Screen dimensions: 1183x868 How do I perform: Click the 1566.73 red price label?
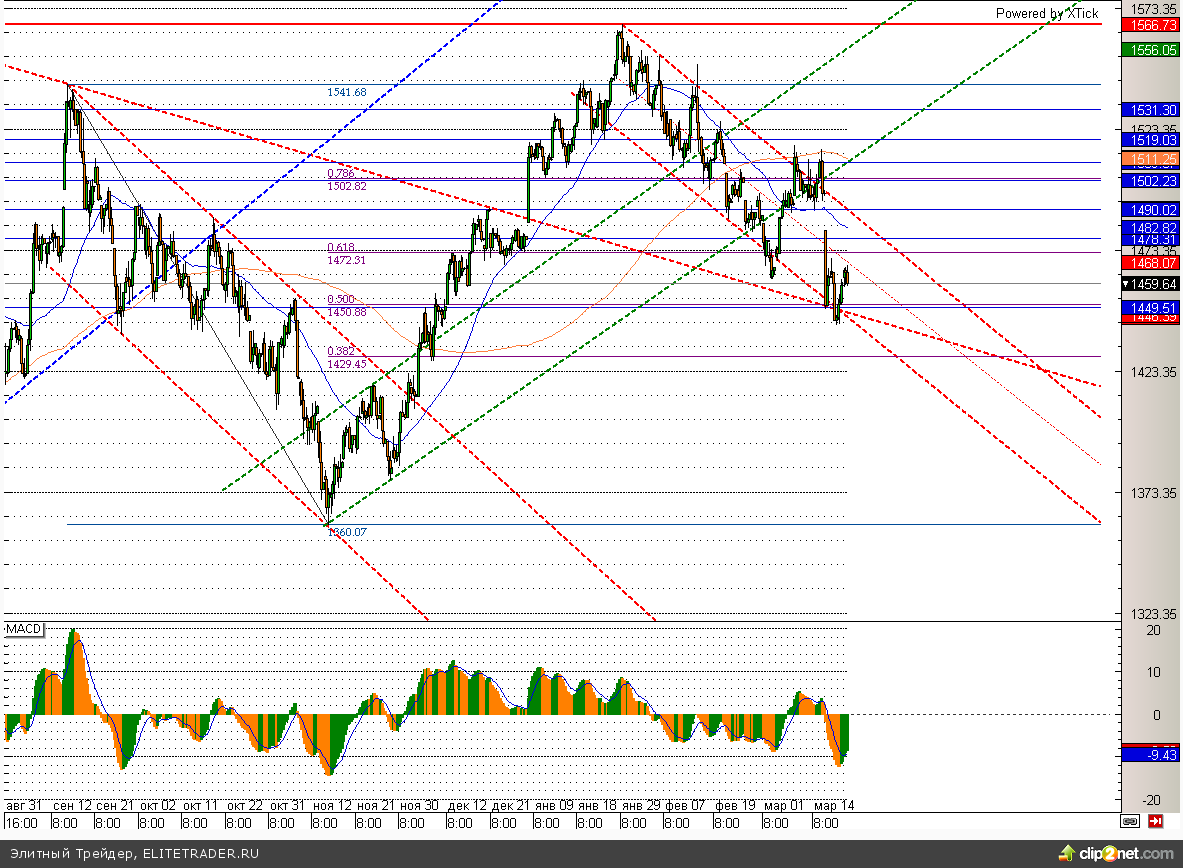click(1150, 25)
